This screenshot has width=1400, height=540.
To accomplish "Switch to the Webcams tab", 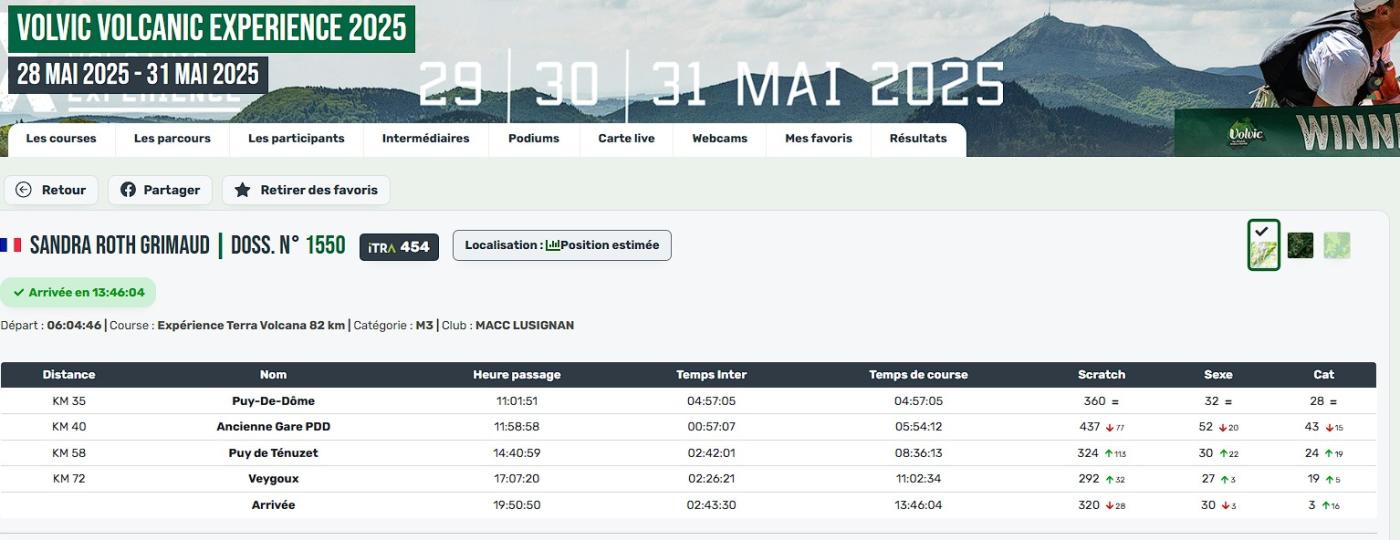I will (719, 139).
